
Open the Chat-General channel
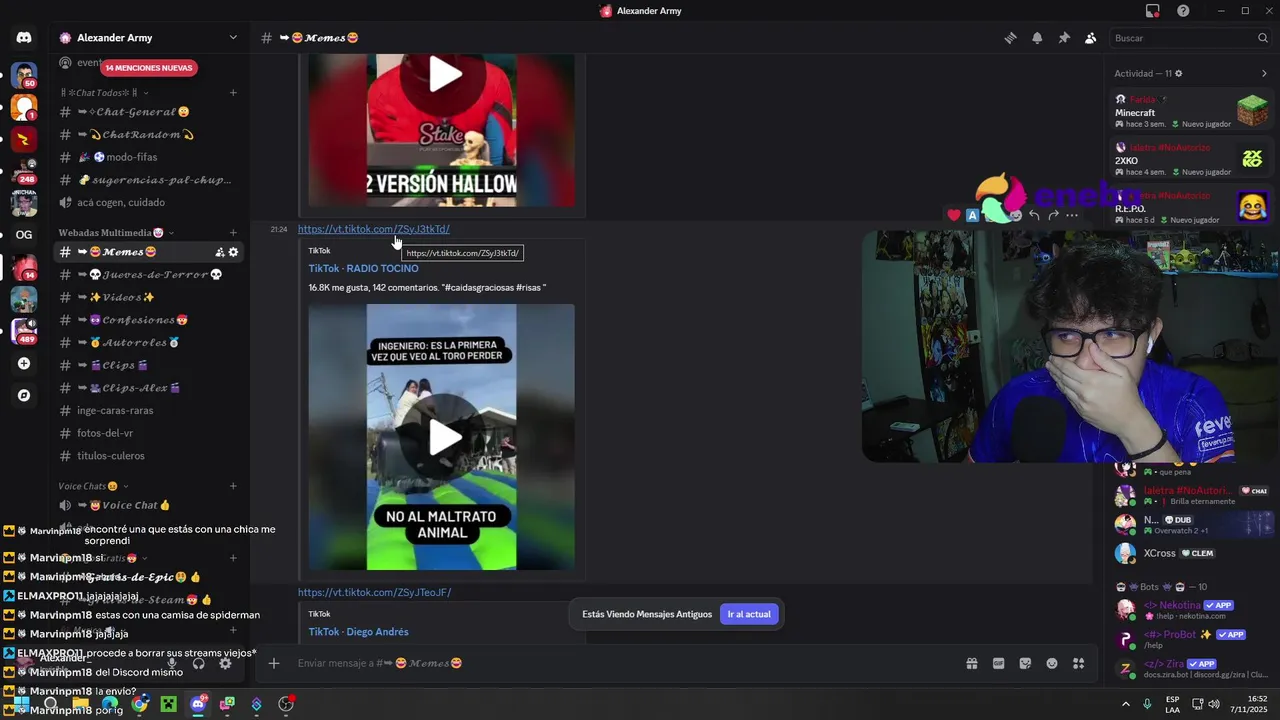coord(150,112)
